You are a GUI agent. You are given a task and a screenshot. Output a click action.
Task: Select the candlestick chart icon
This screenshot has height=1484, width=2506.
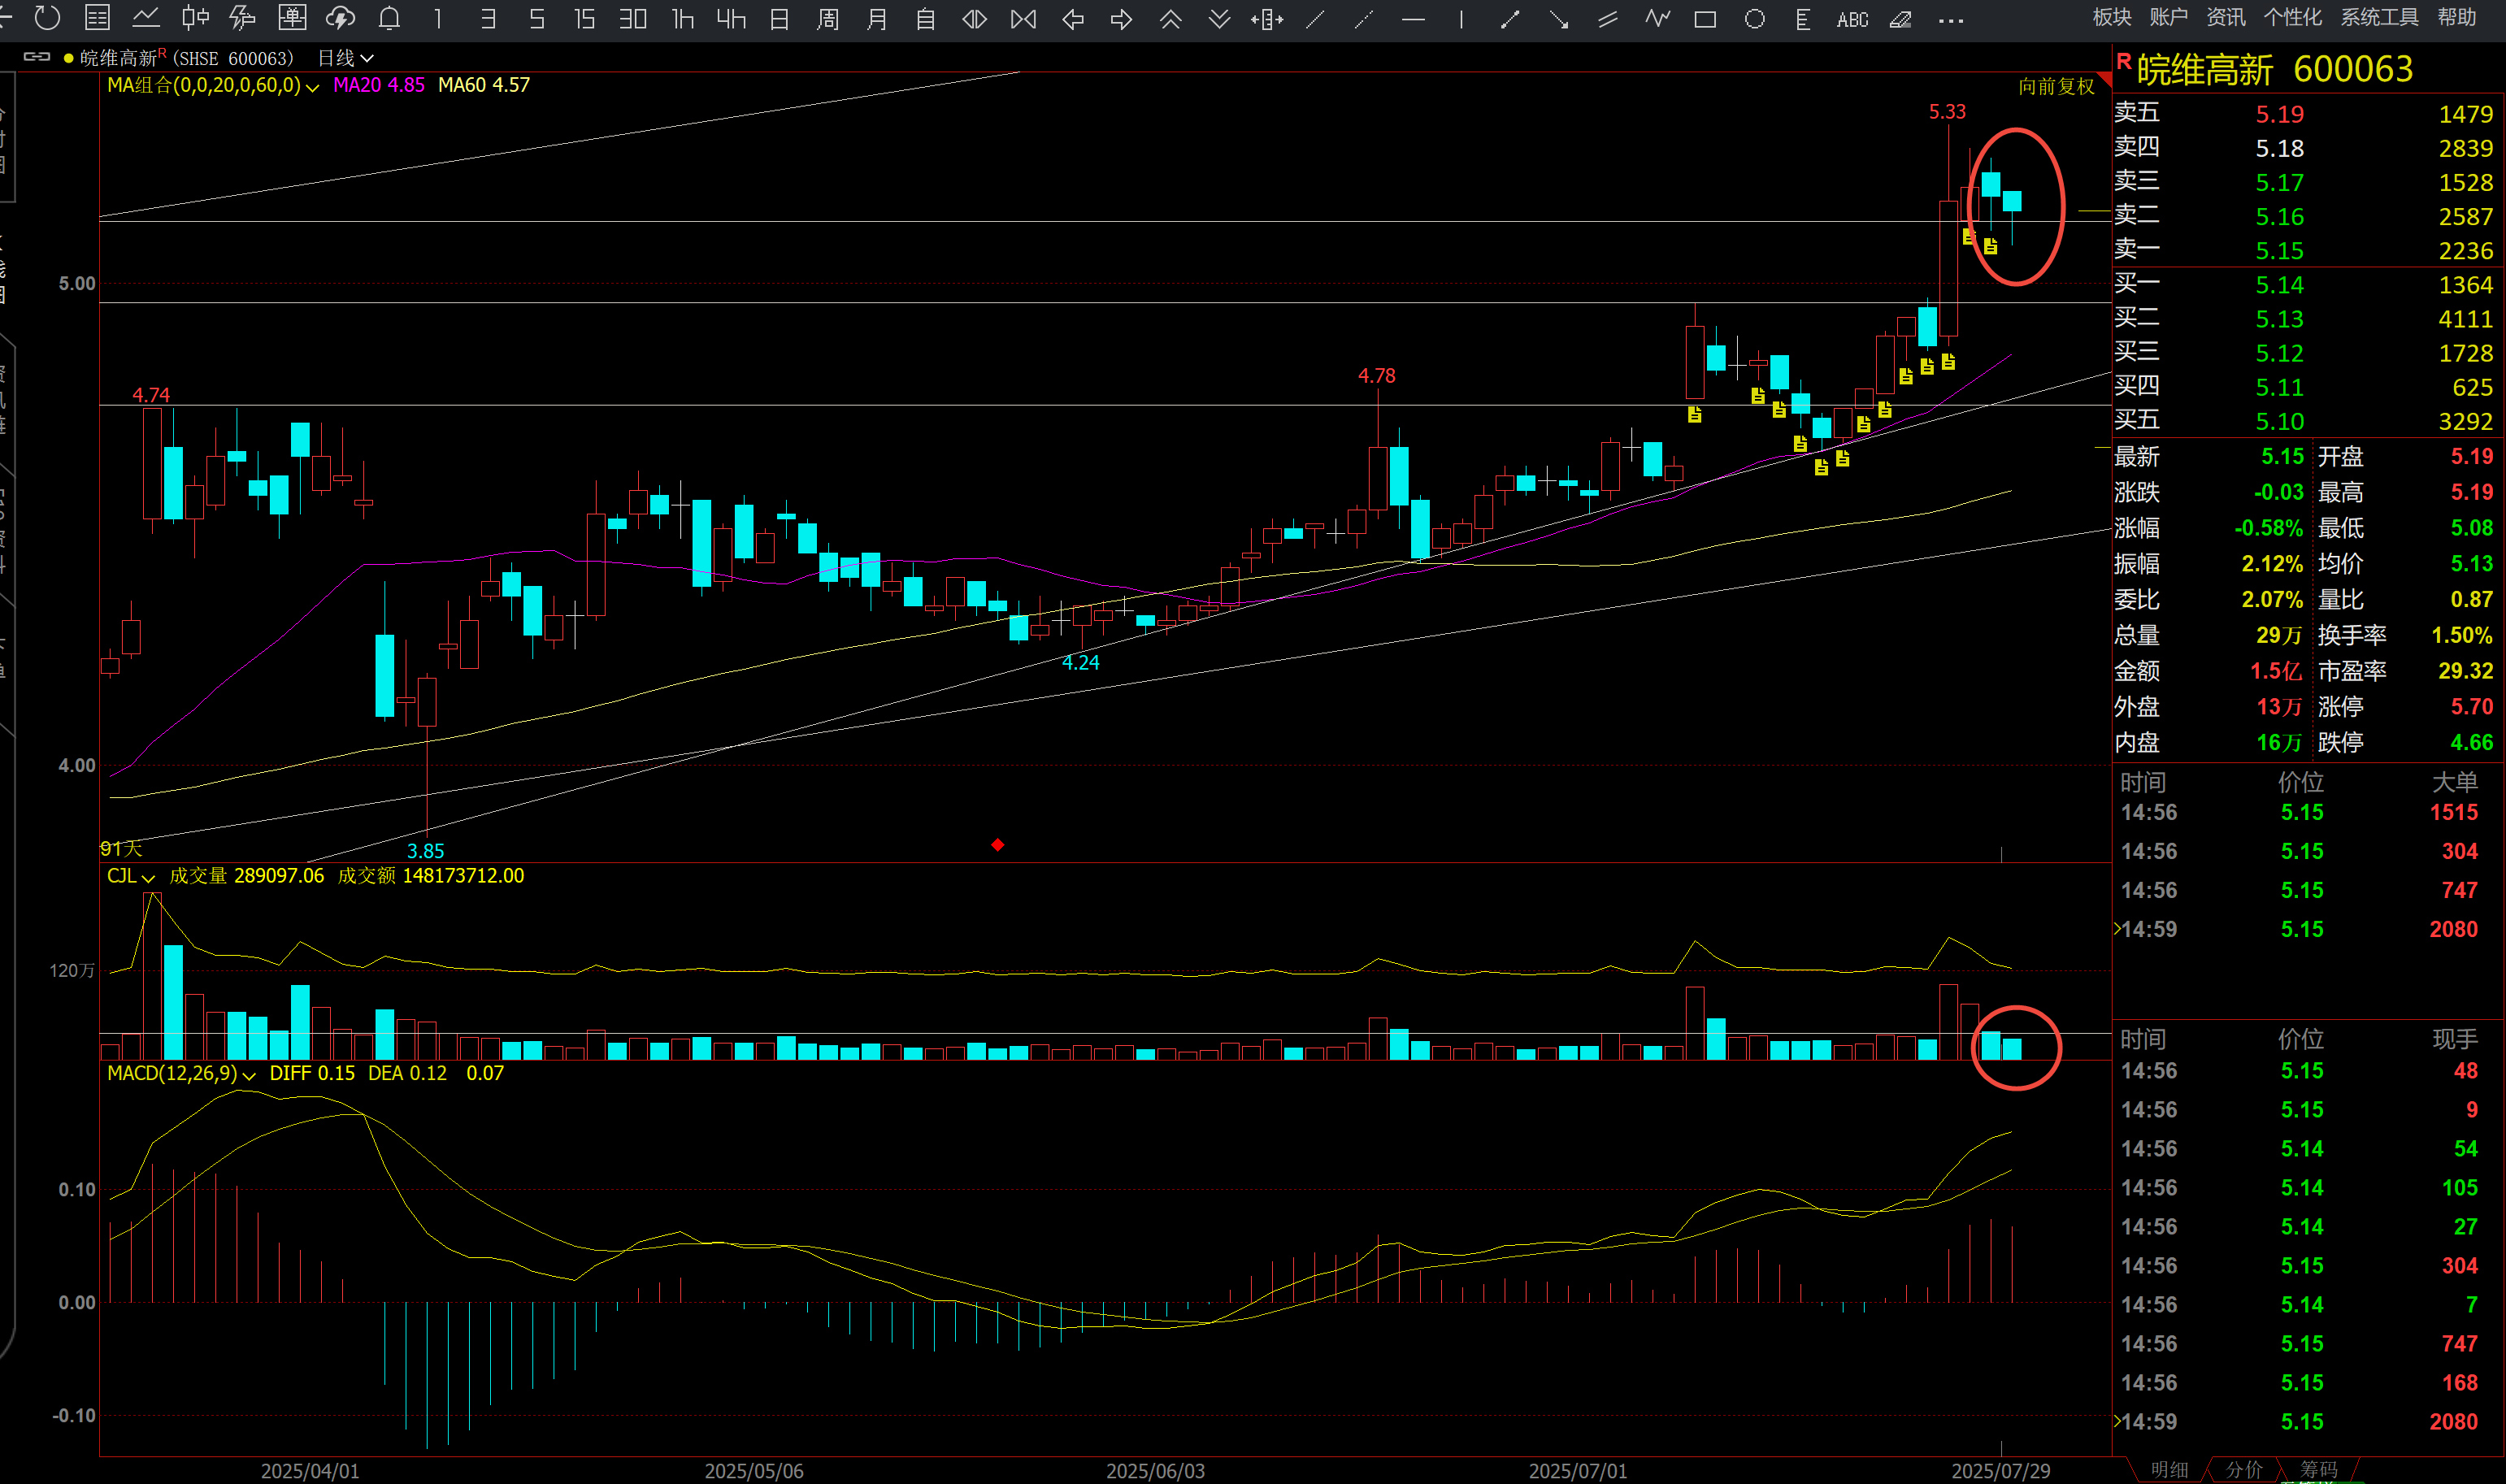pos(195,18)
